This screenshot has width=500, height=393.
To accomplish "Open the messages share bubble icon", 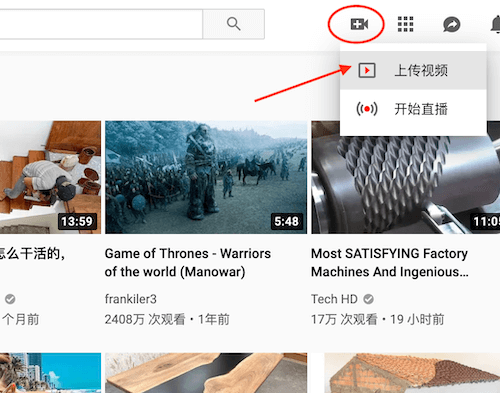I will click(x=452, y=24).
